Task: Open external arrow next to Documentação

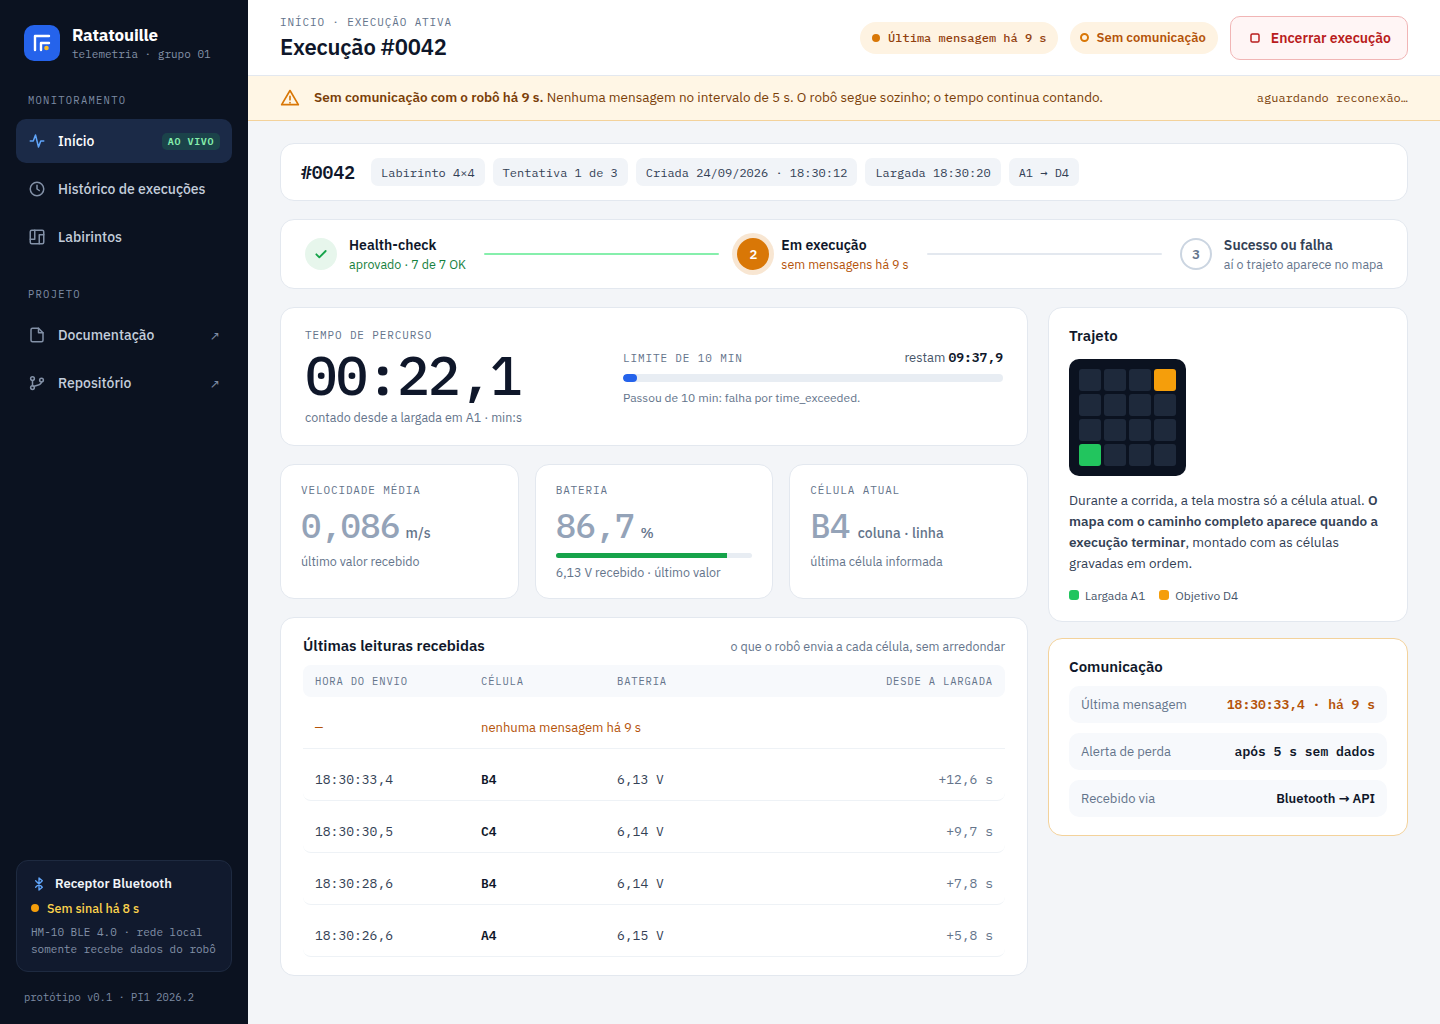Action: (x=215, y=336)
